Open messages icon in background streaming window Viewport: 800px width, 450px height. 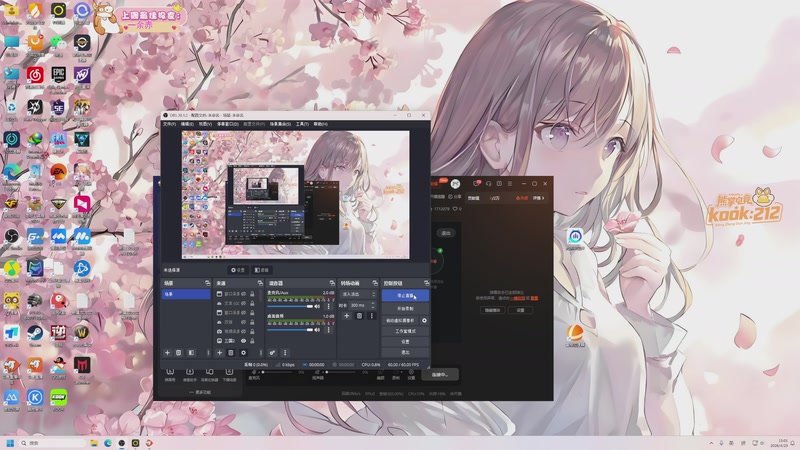click(477, 184)
